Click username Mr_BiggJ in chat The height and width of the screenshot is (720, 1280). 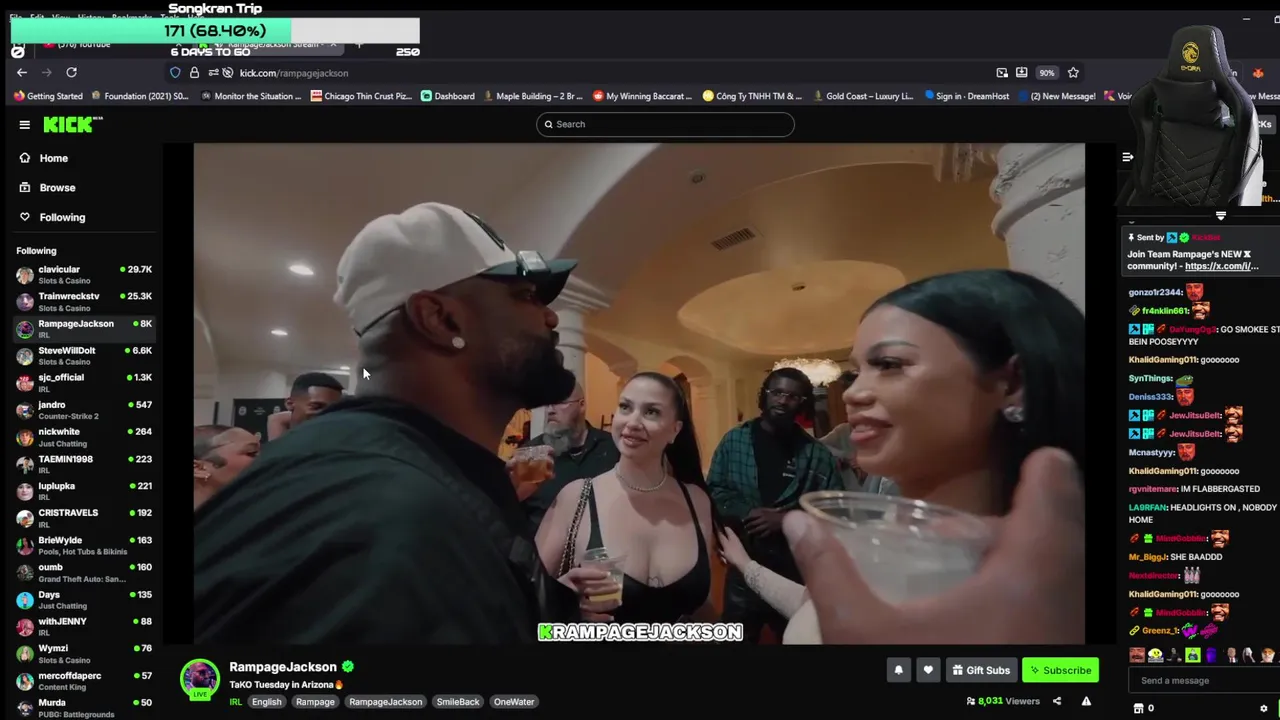pyautogui.click(x=1147, y=557)
